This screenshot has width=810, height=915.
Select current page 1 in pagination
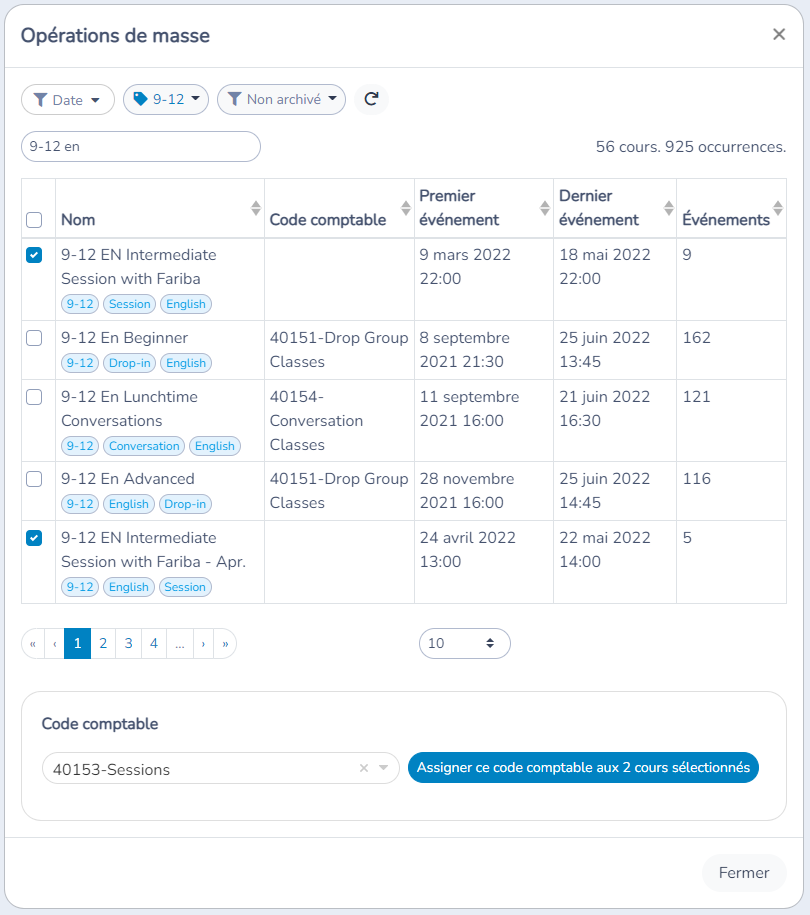coord(78,644)
